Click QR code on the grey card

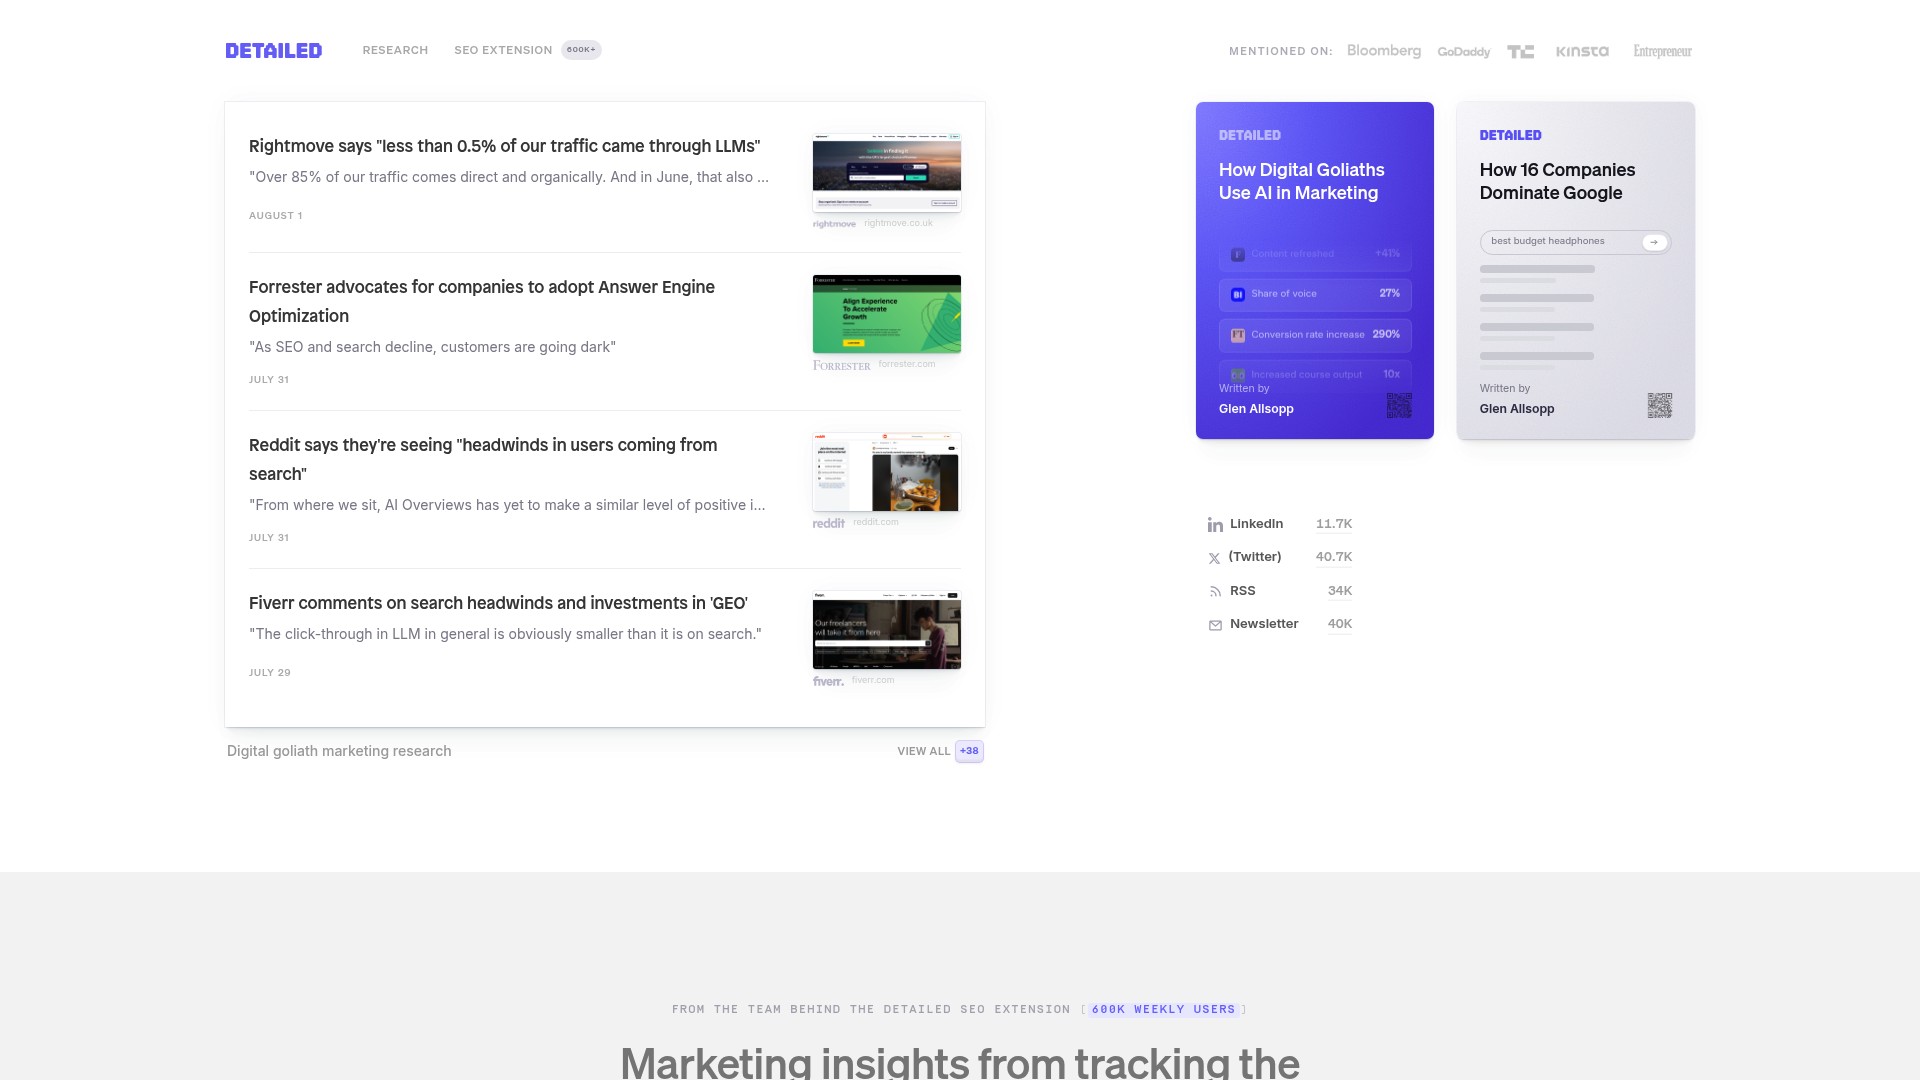pos(1660,405)
